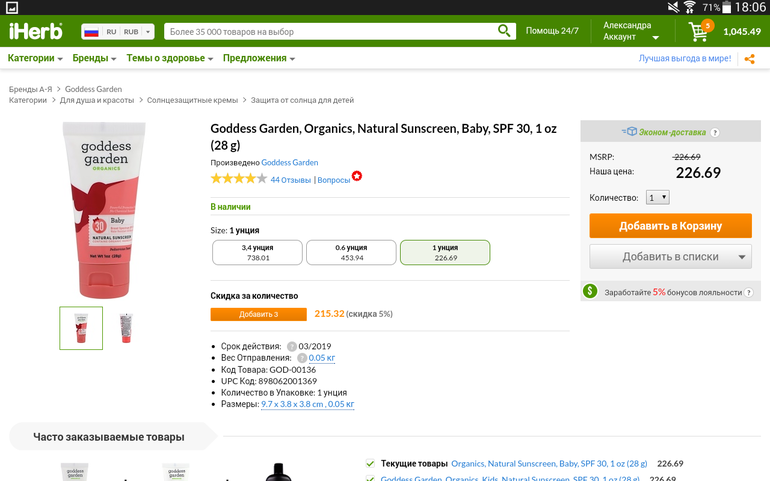Toggle the Текущие товары checkbox

point(370,464)
